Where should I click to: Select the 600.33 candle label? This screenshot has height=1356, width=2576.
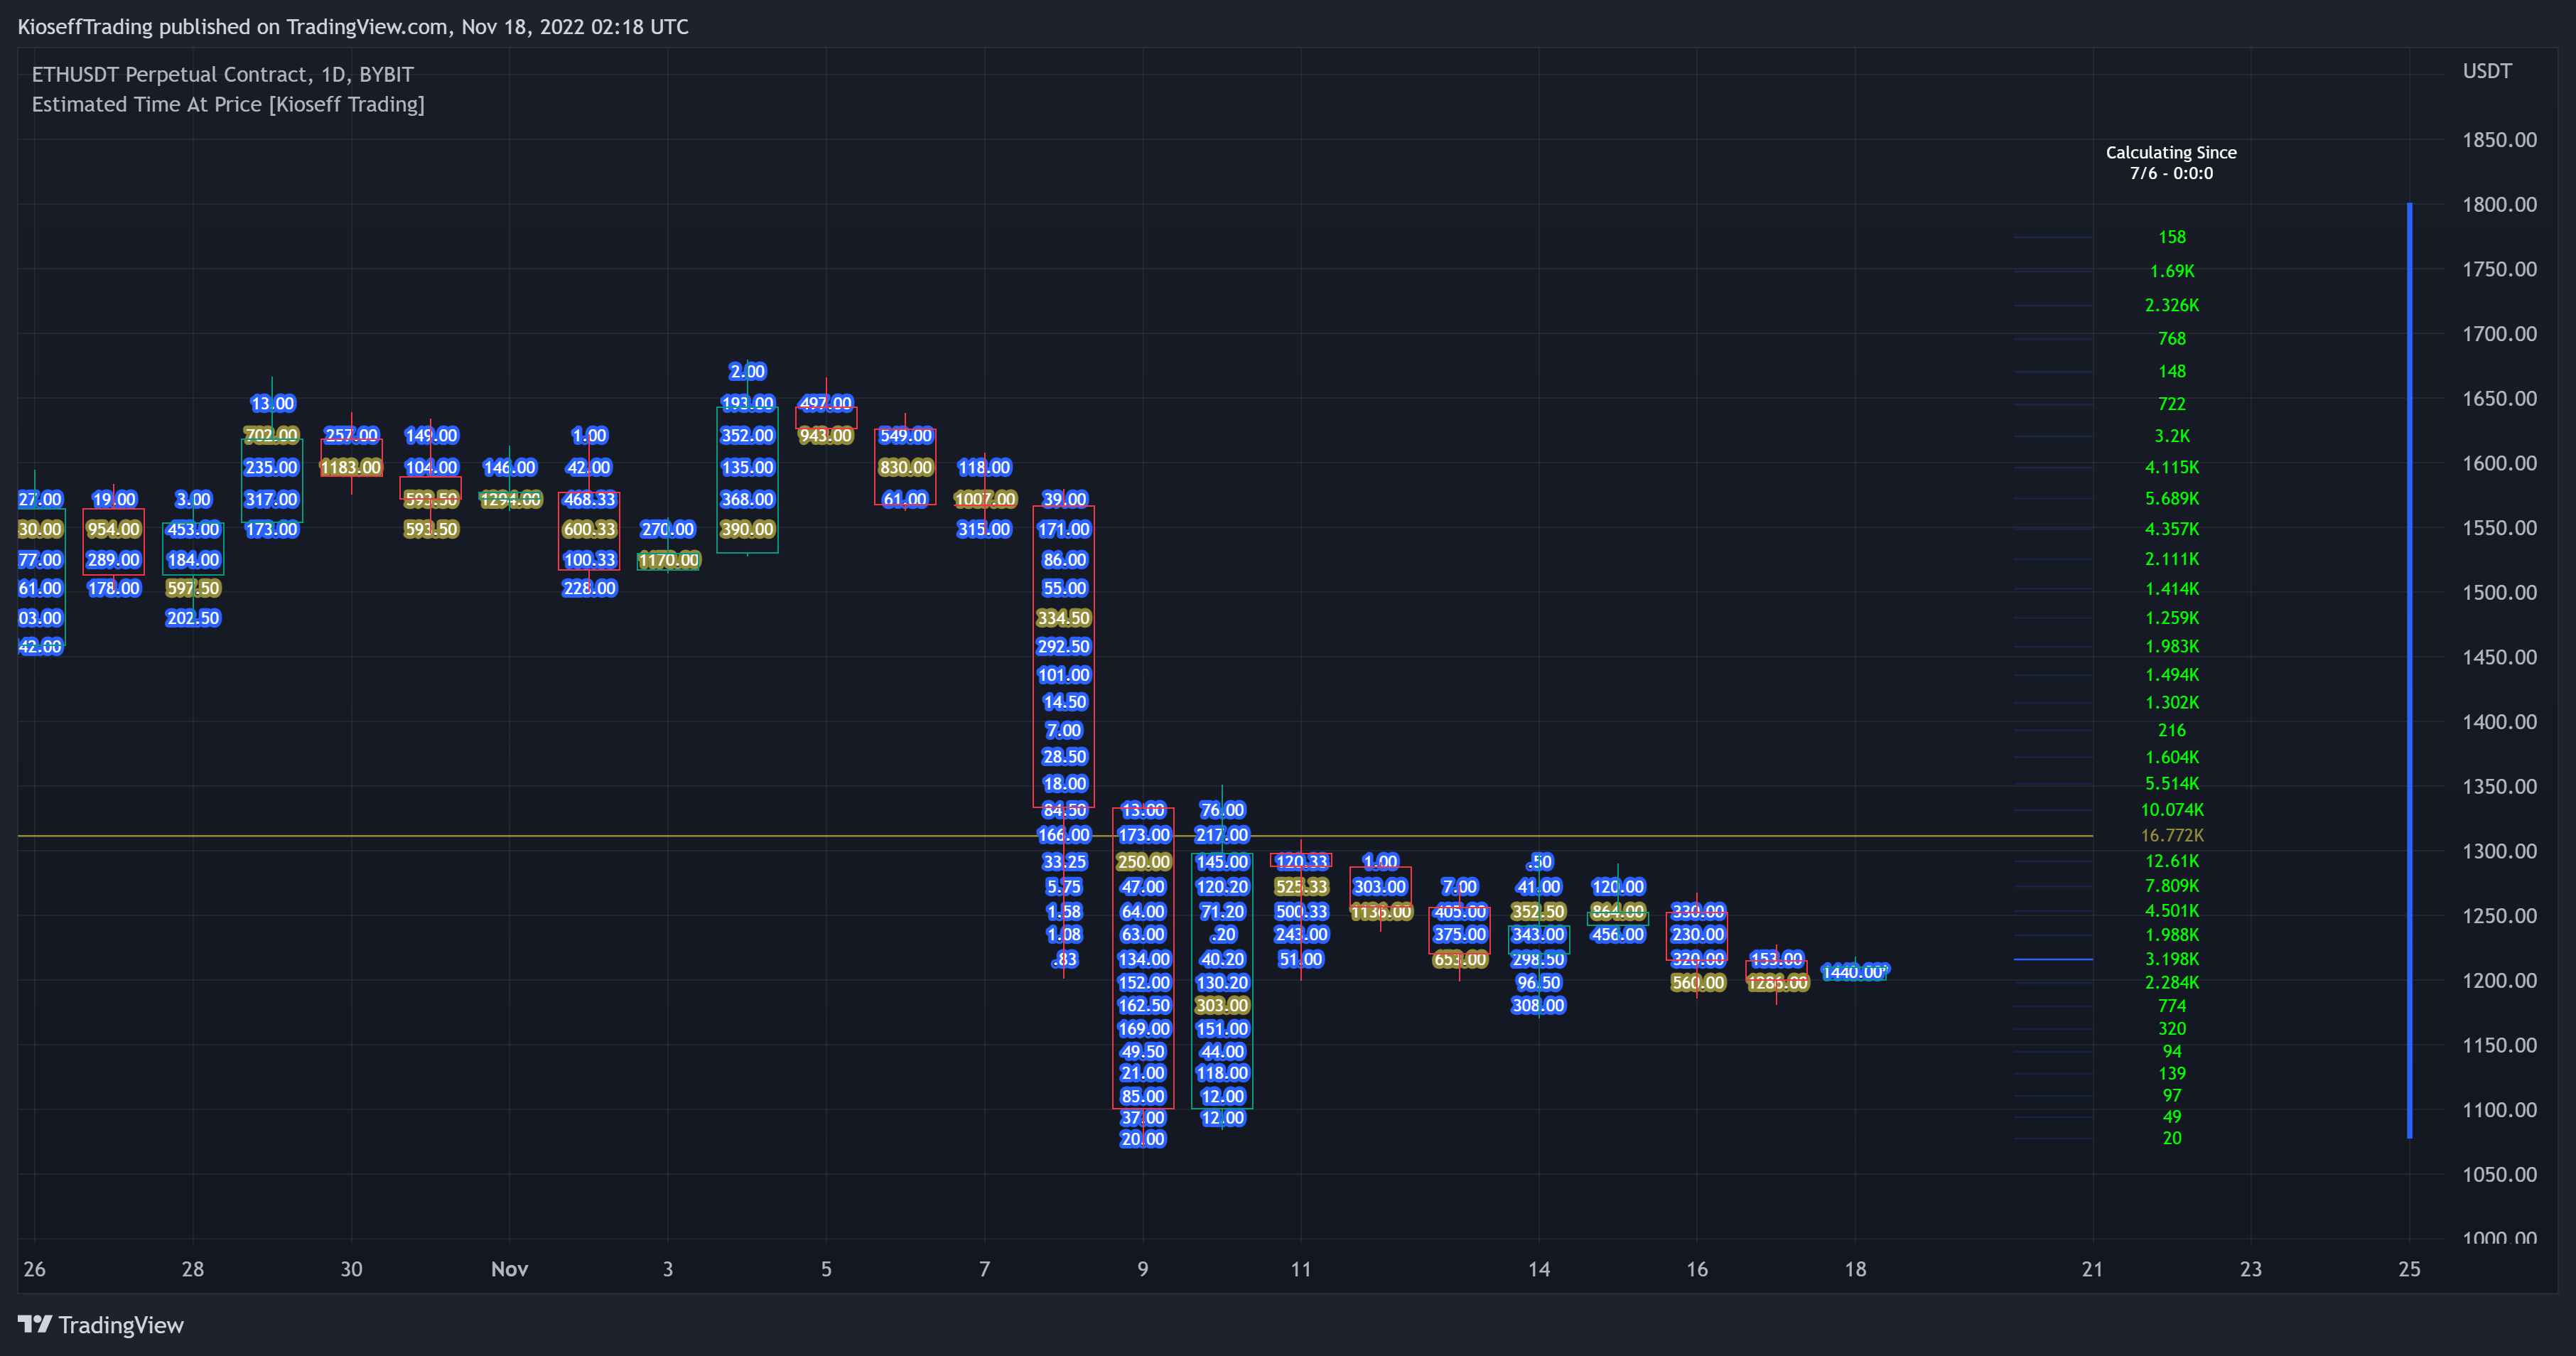(x=589, y=529)
